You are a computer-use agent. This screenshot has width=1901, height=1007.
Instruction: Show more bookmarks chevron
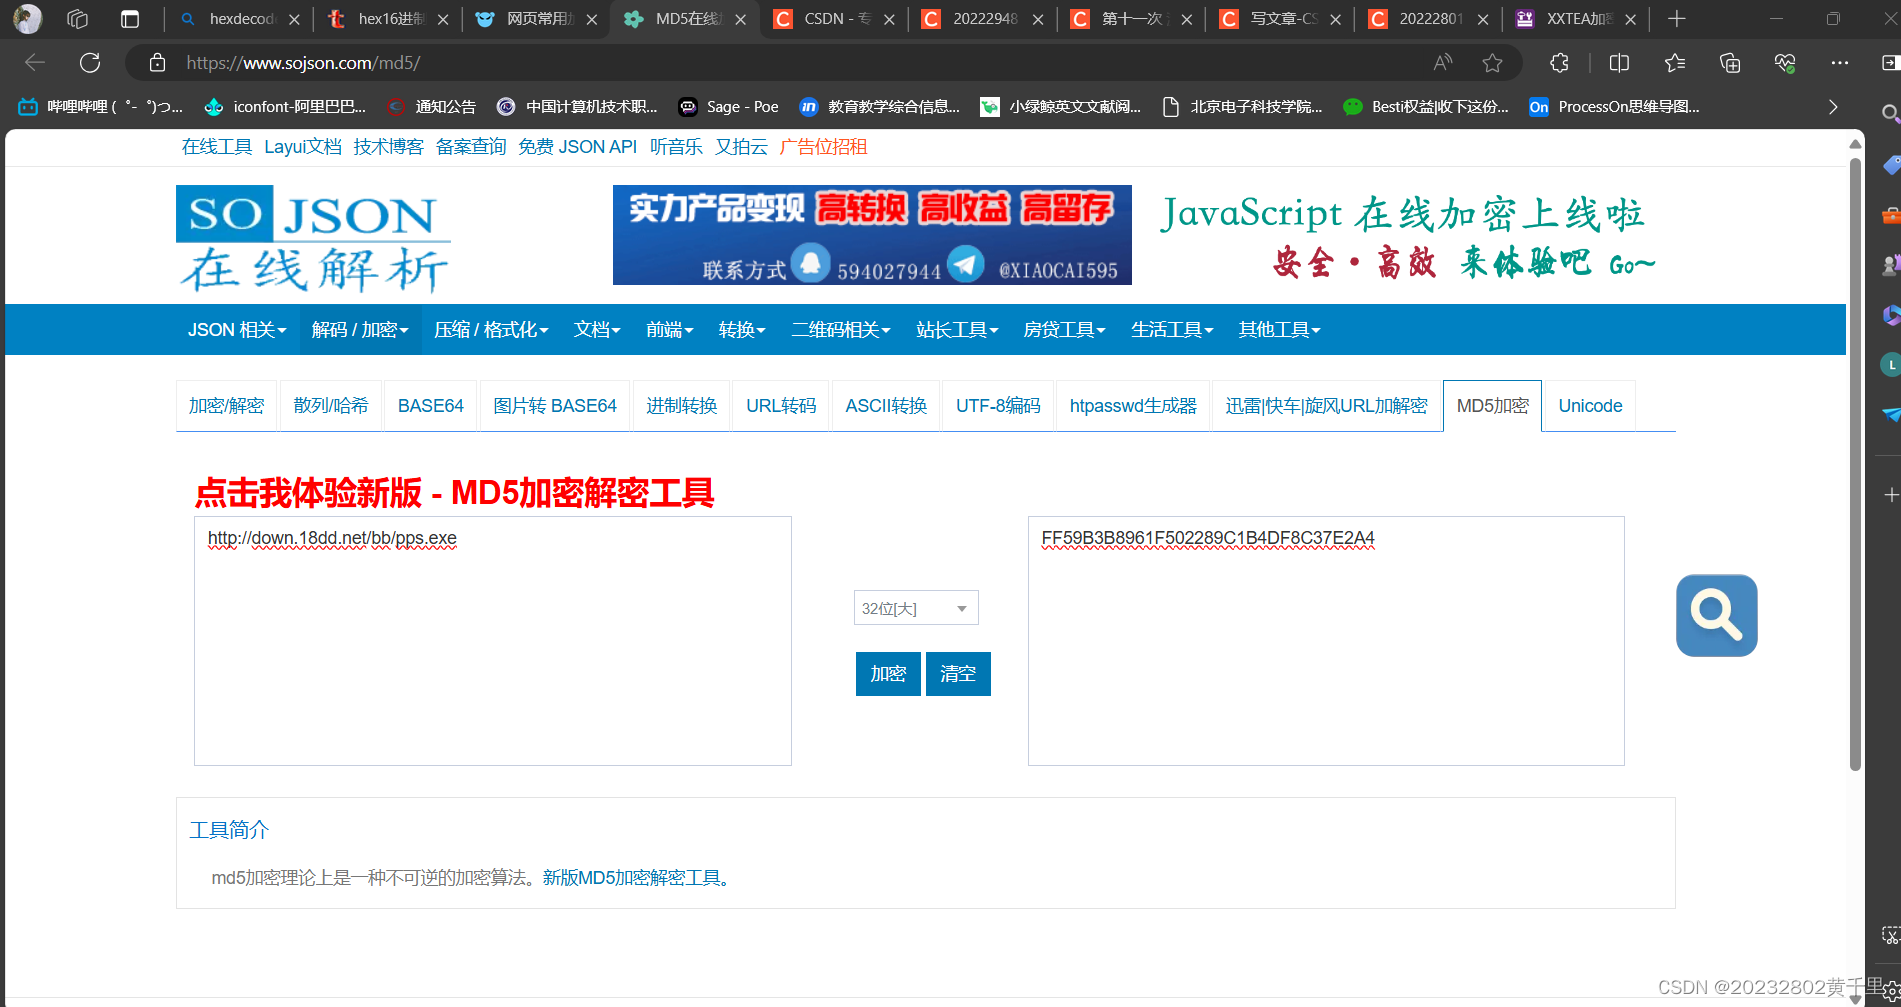(x=1832, y=107)
